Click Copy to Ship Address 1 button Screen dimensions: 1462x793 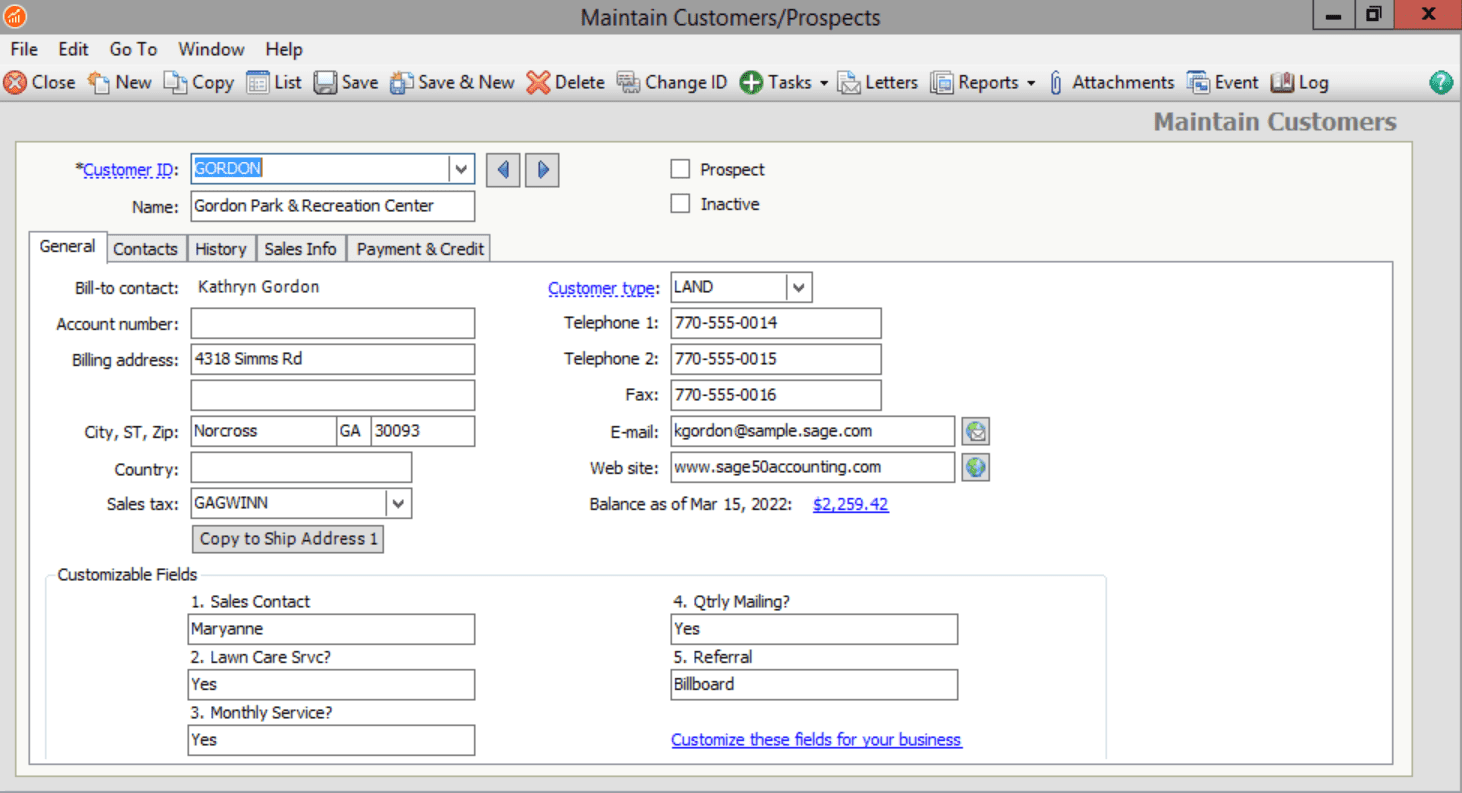click(x=288, y=539)
